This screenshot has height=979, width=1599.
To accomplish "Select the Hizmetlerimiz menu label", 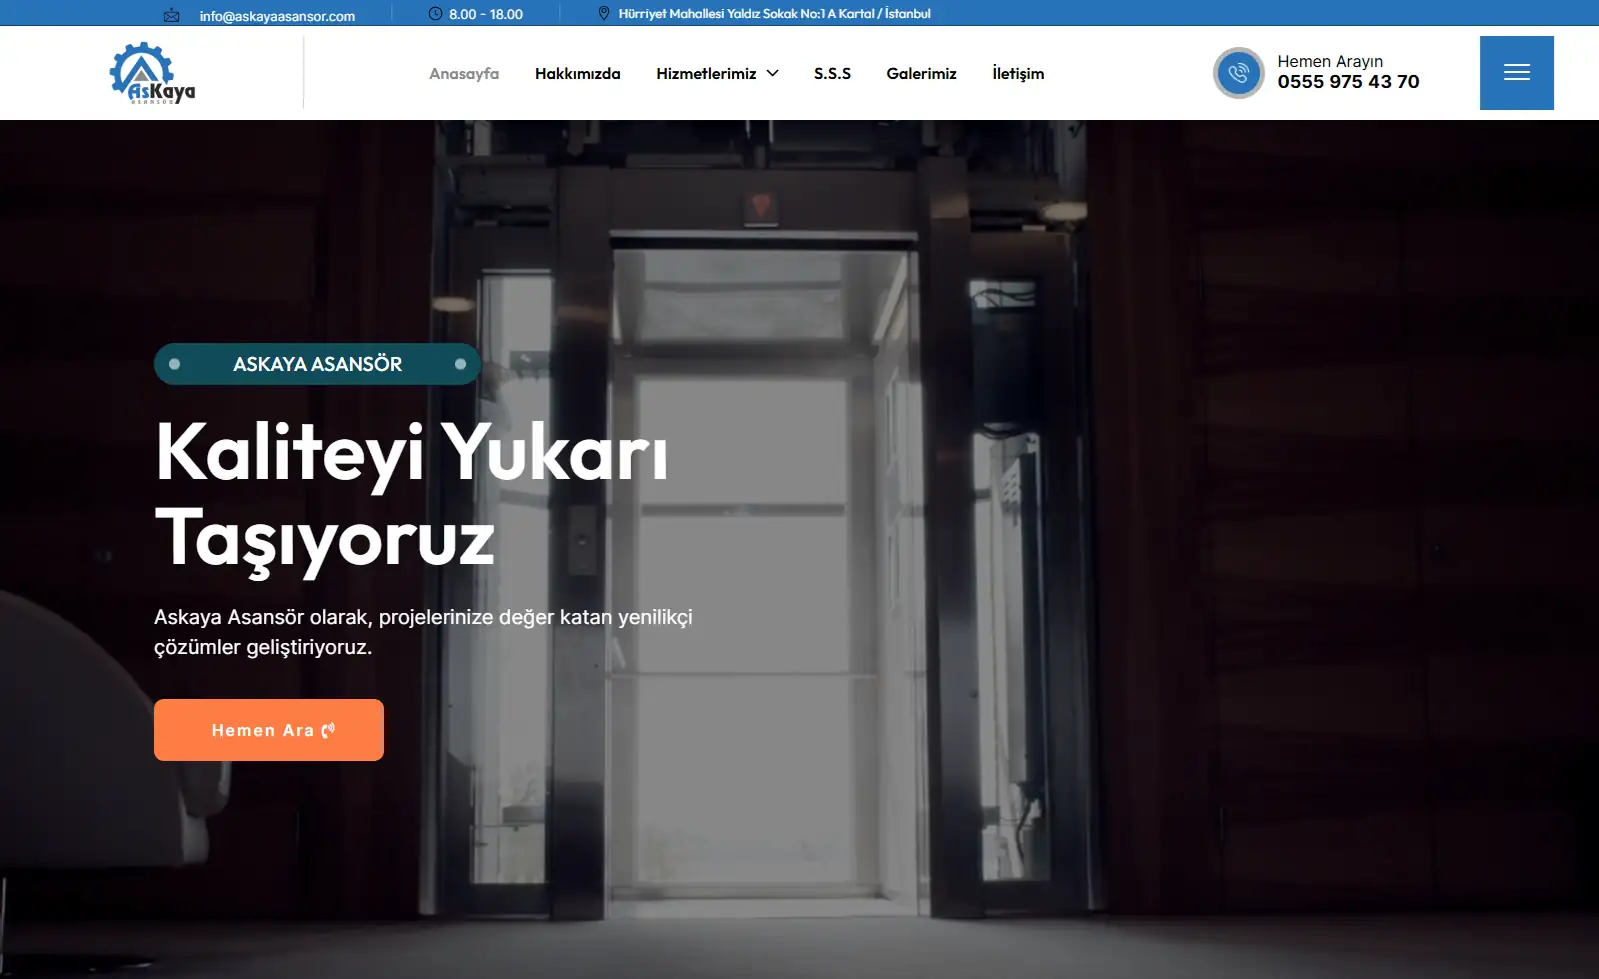I will [706, 74].
